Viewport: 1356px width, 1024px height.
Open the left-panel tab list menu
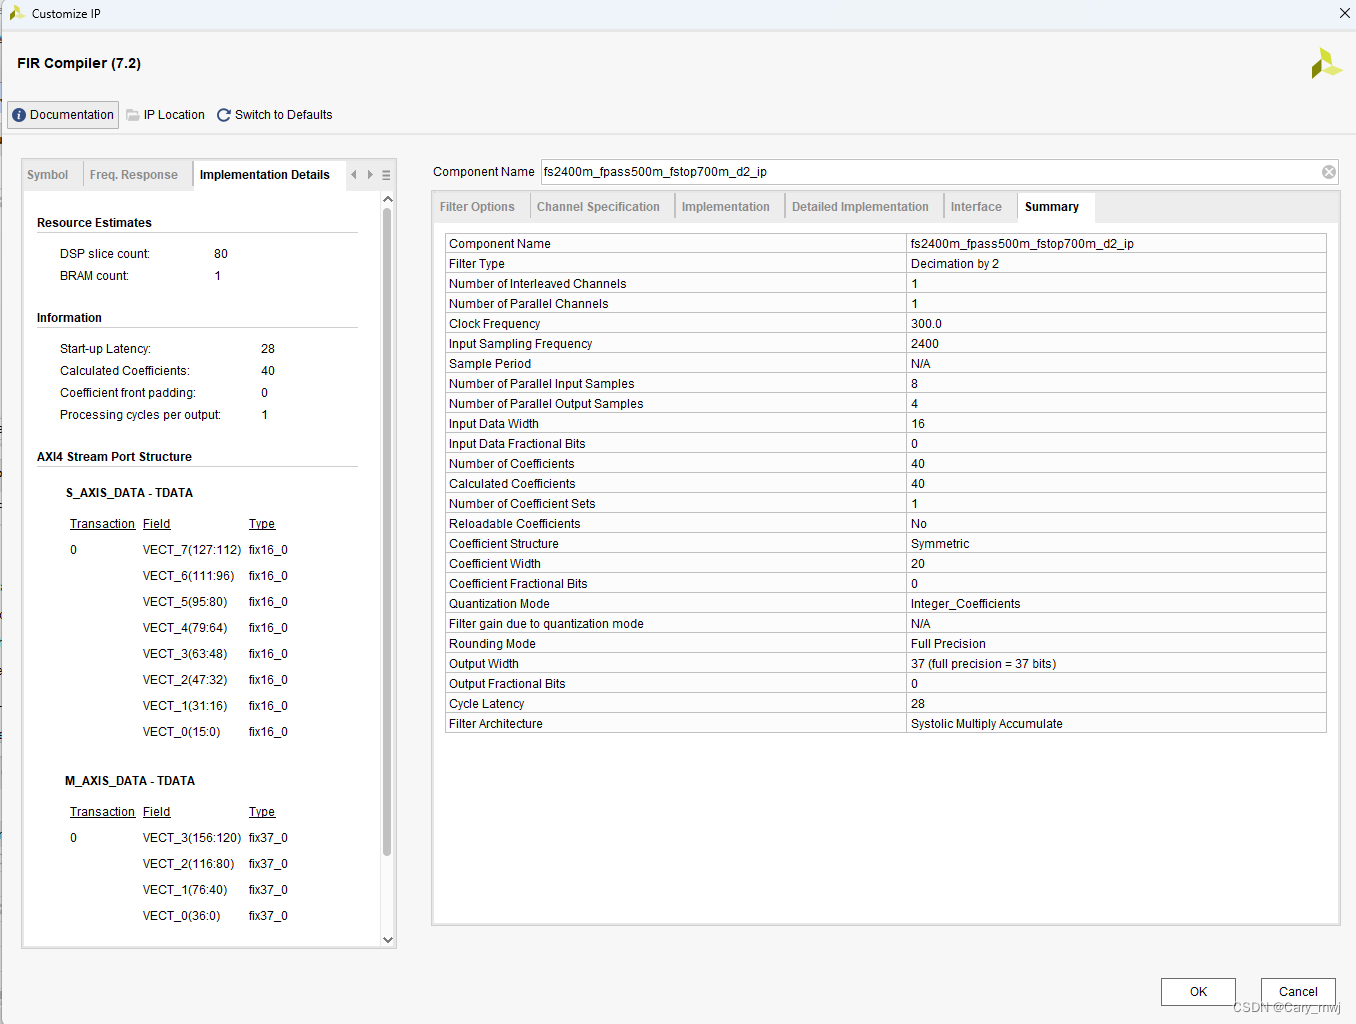pyautogui.click(x=386, y=175)
